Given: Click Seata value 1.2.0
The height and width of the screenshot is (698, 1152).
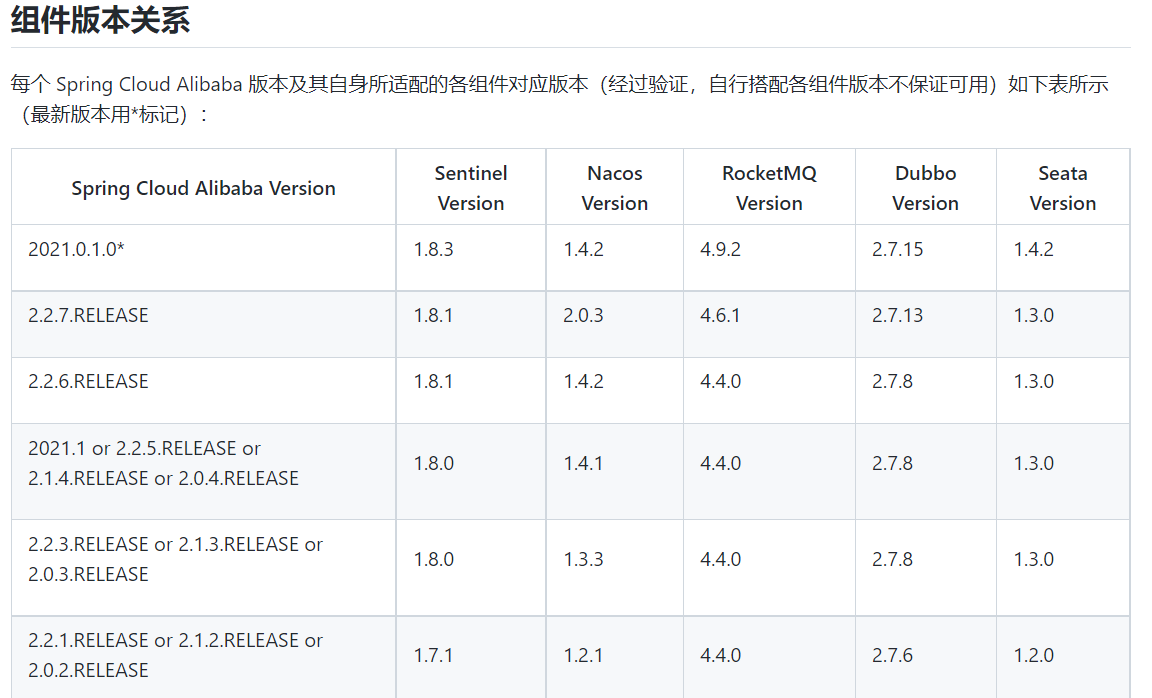Looking at the screenshot, I should coord(1034,655).
